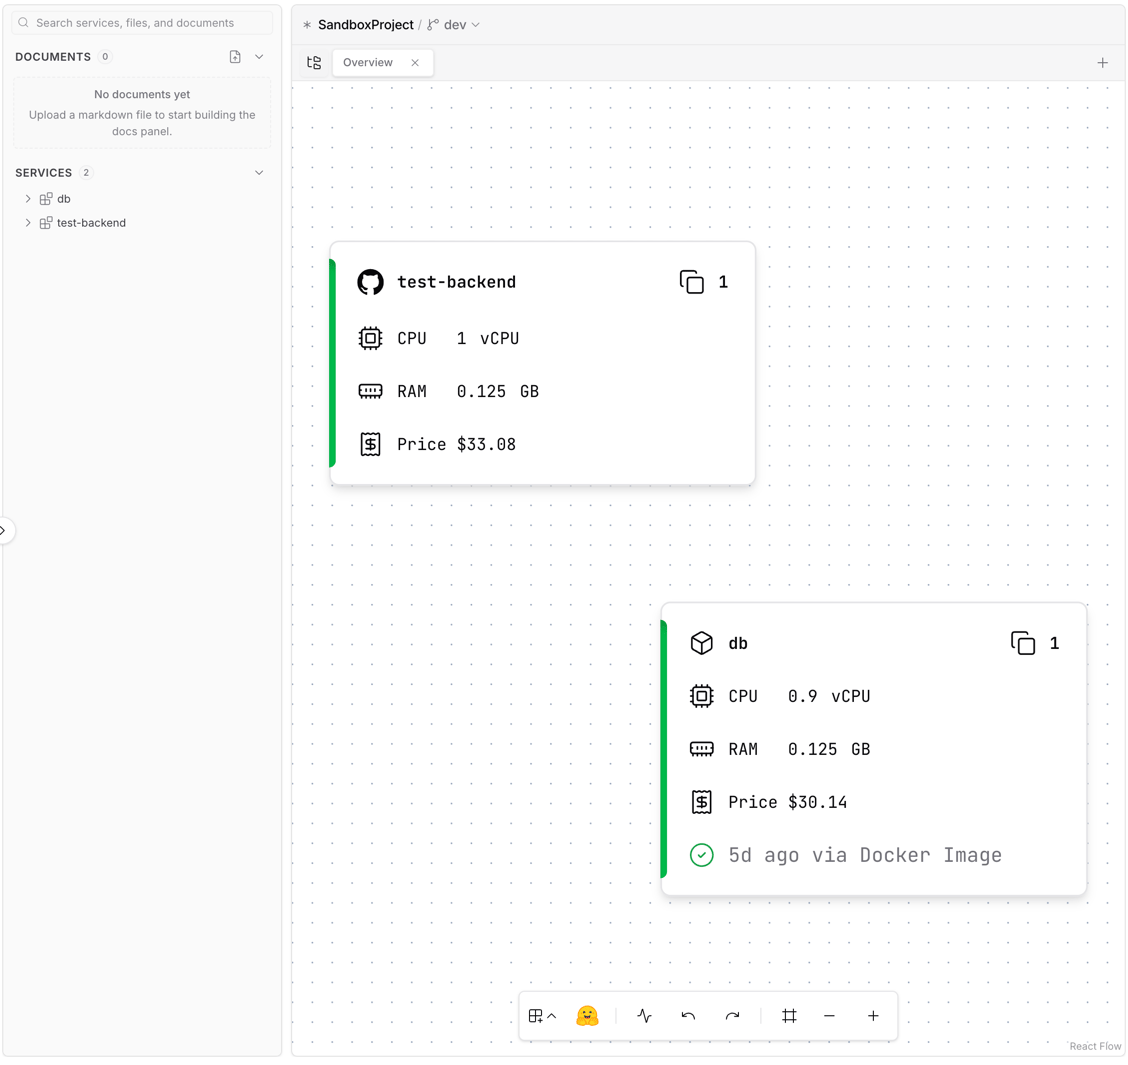
Task: Switch to the Overview tab
Action: (368, 63)
